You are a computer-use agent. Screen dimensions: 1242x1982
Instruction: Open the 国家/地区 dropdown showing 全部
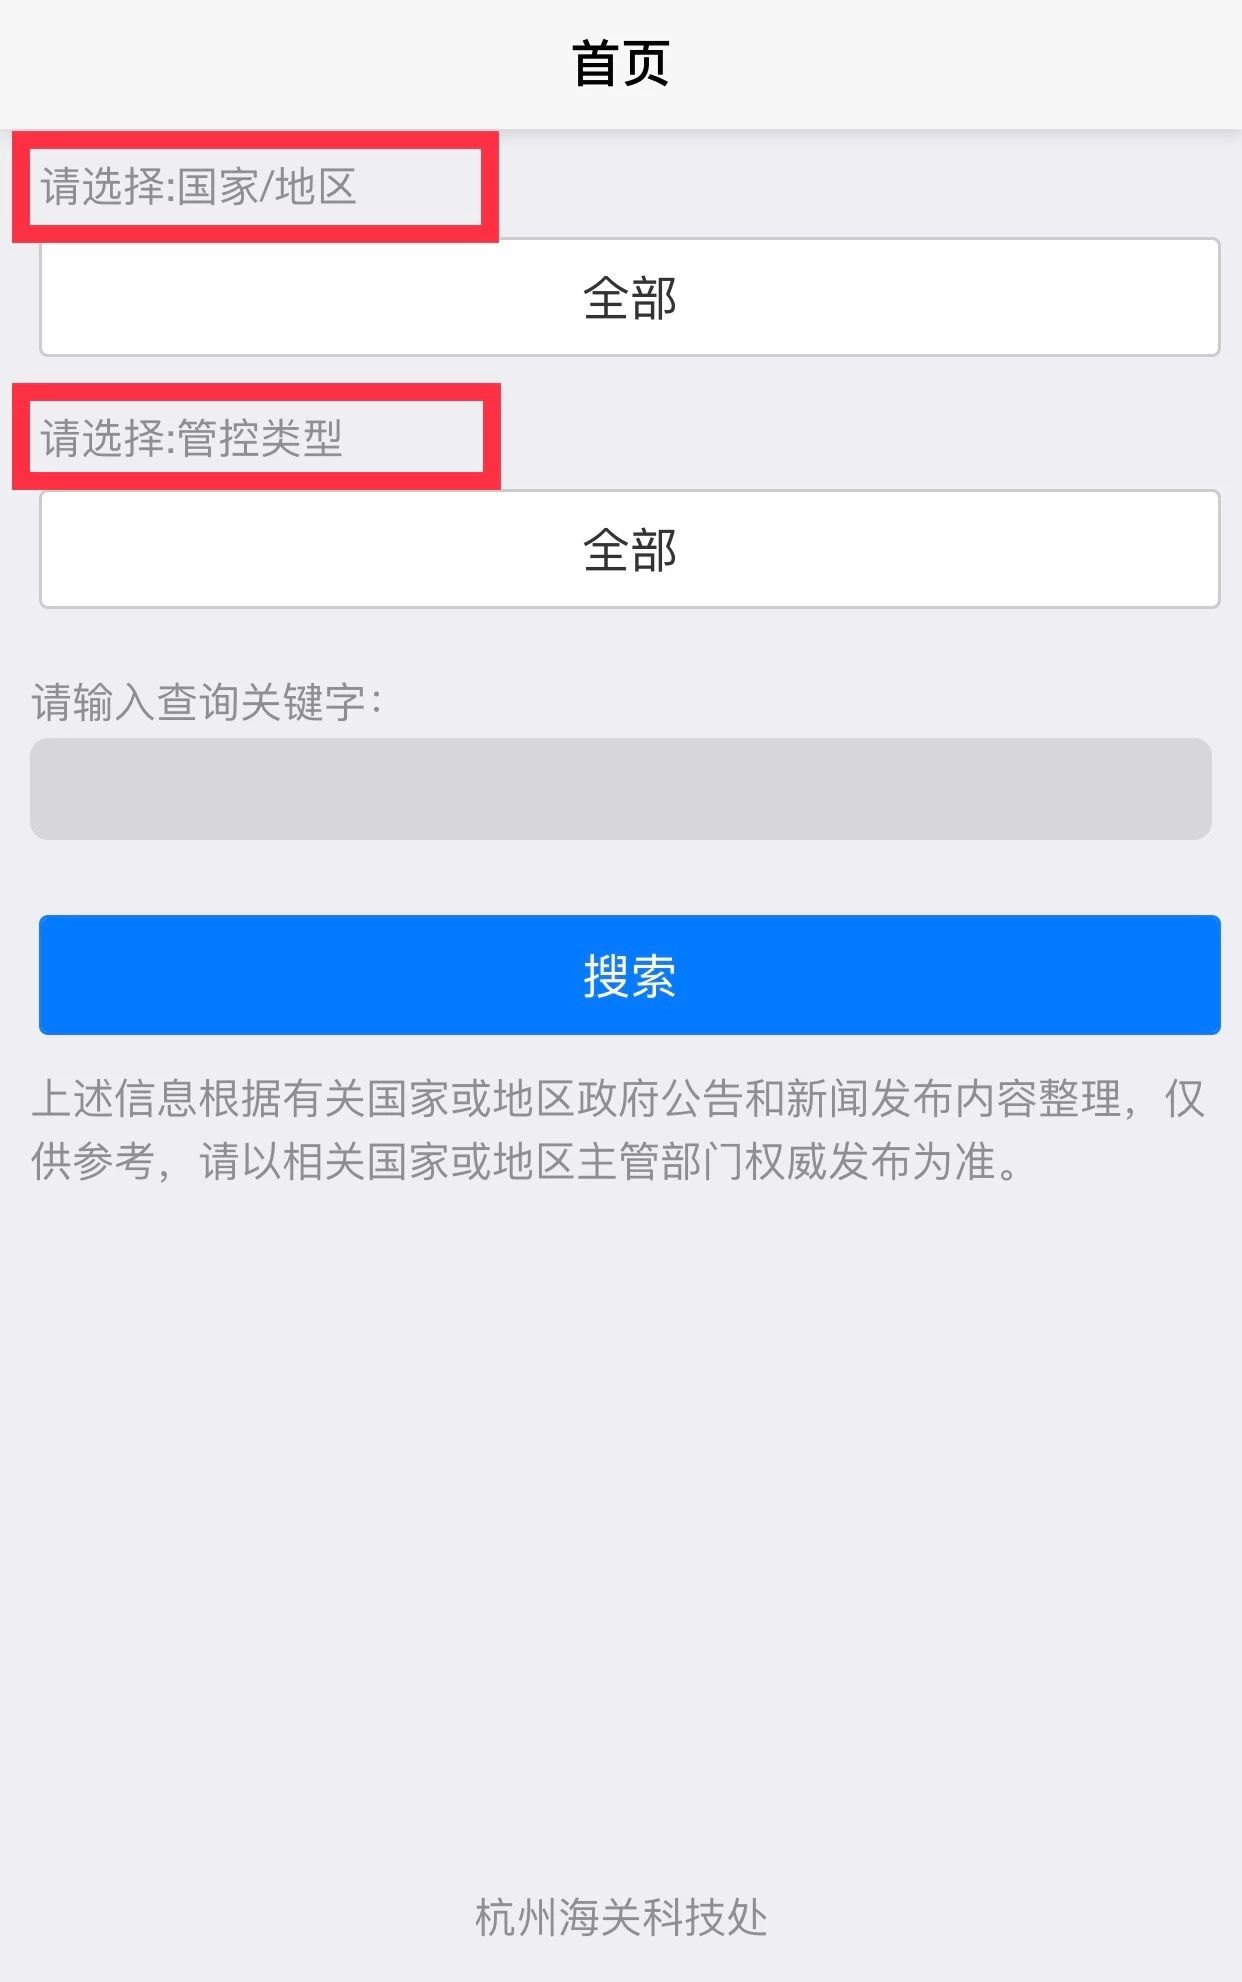[x=630, y=297]
